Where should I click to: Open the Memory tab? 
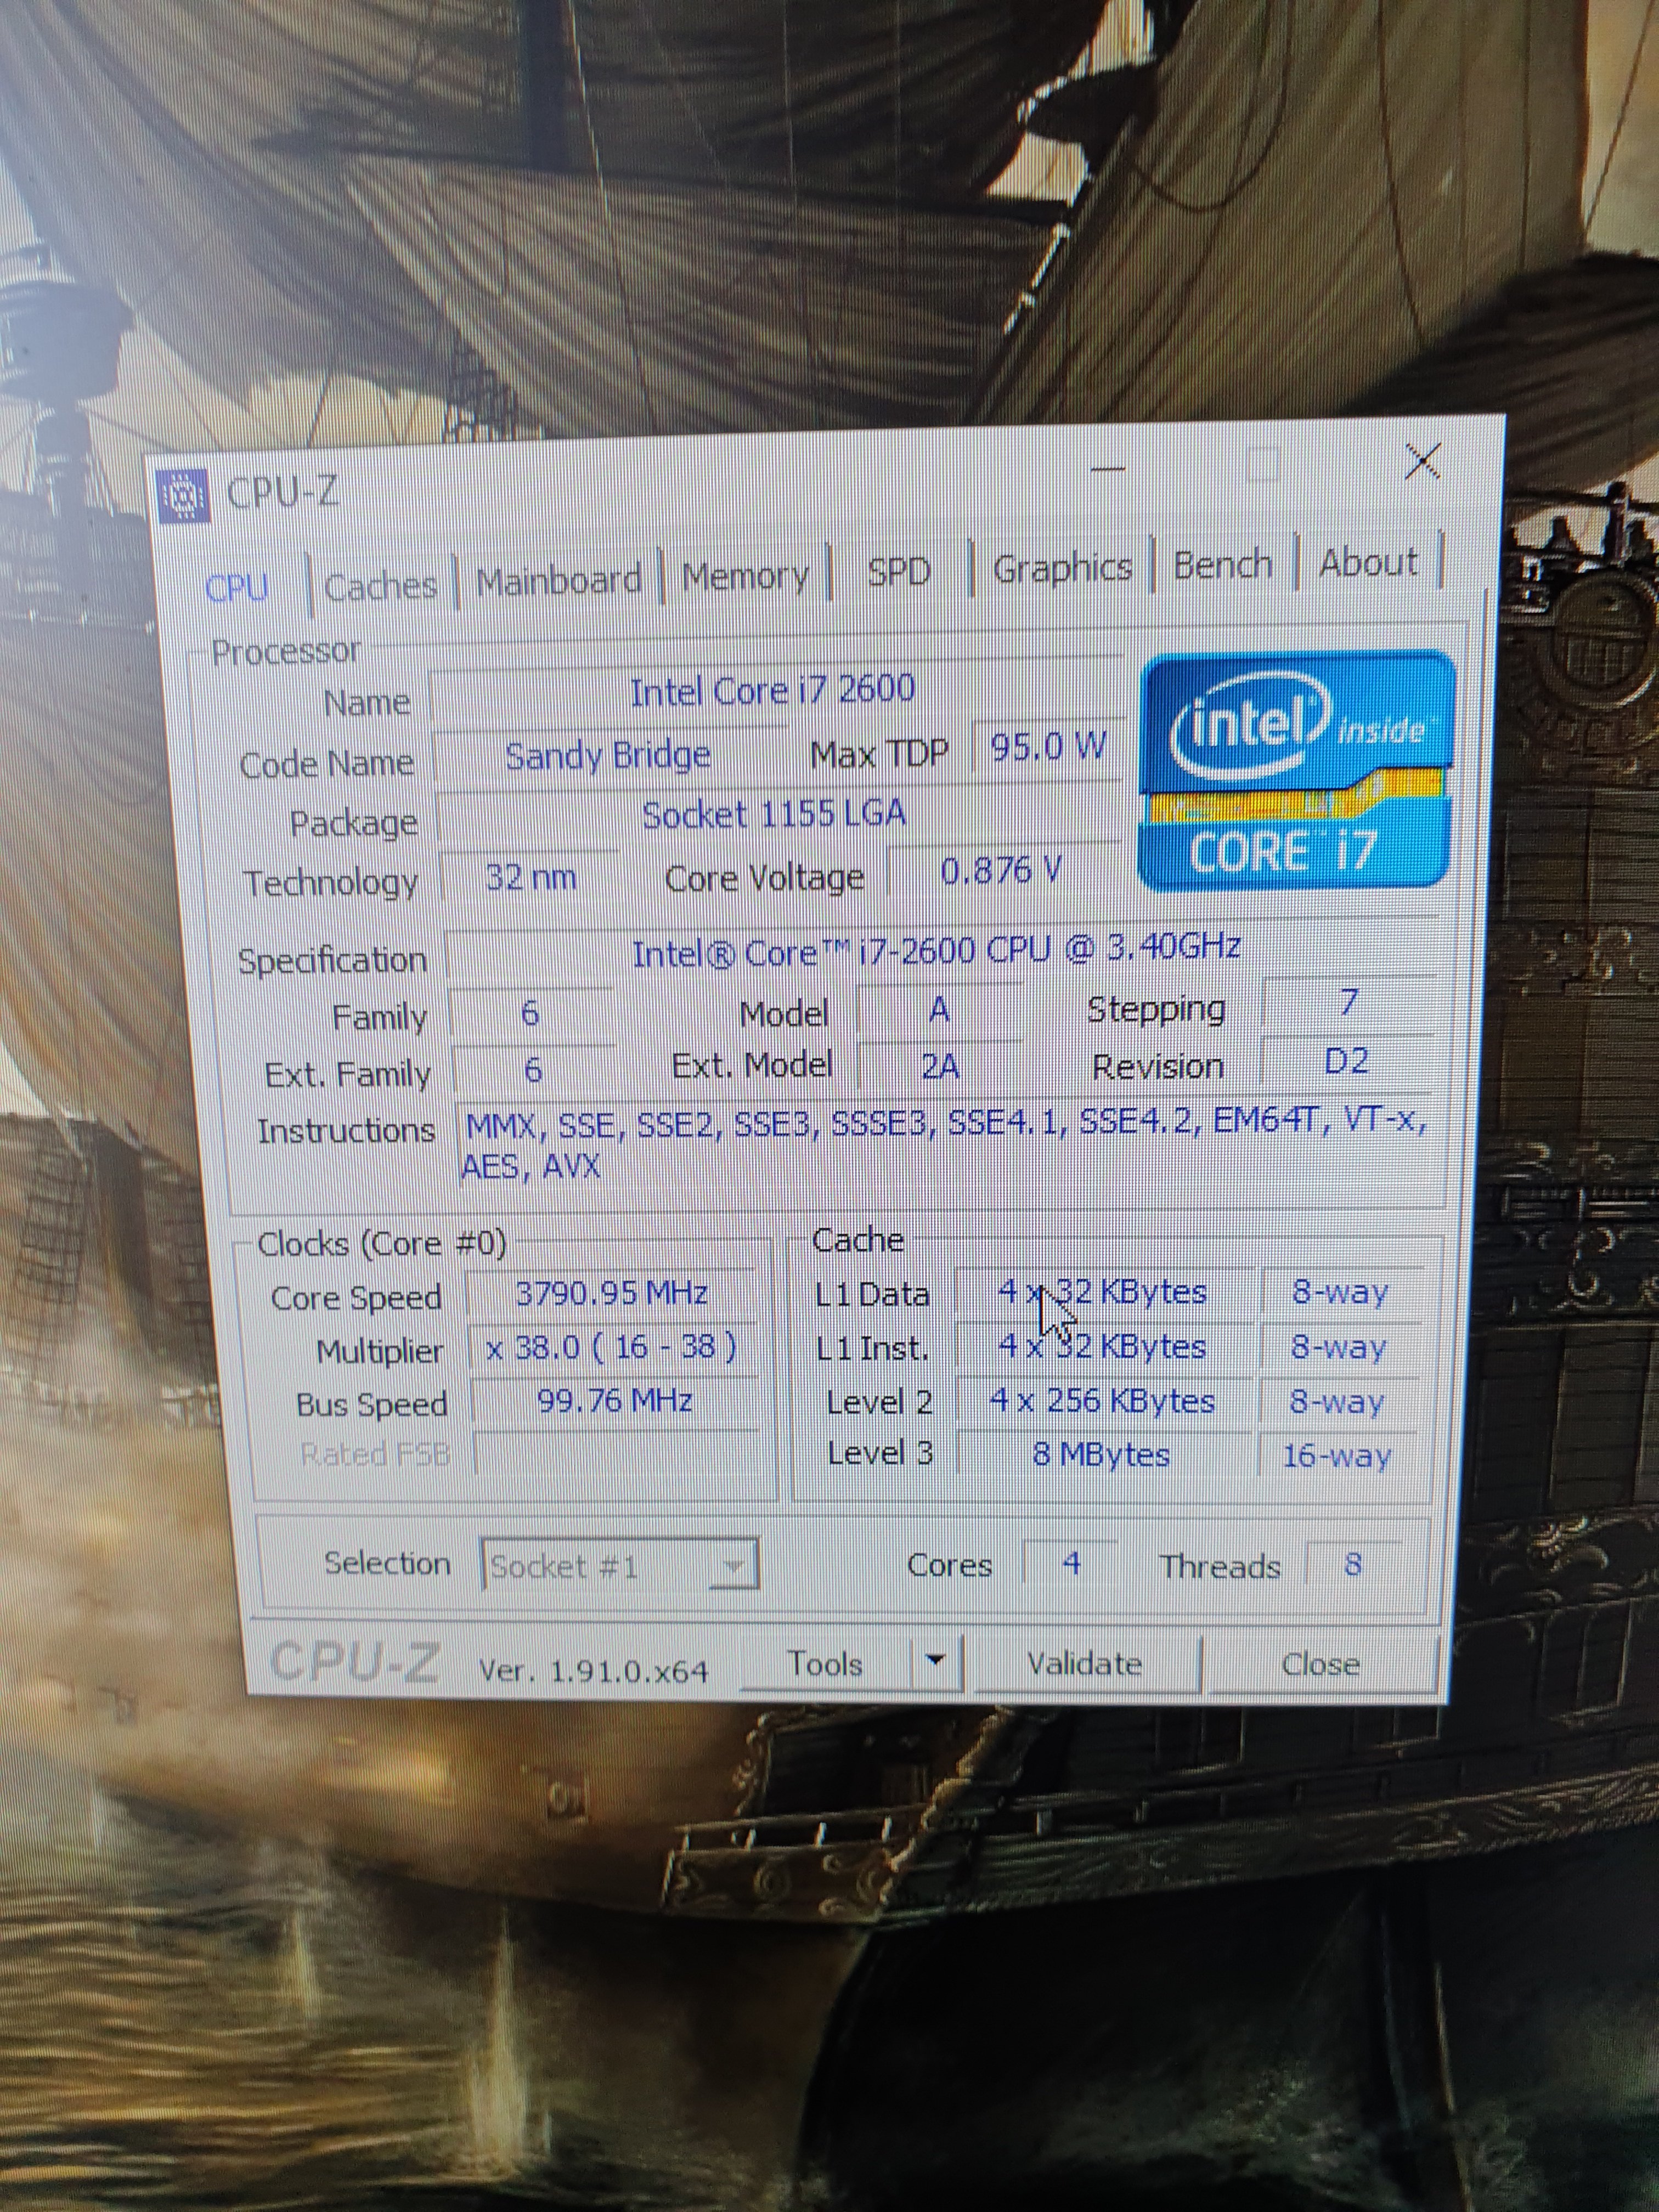(x=745, y=576)
